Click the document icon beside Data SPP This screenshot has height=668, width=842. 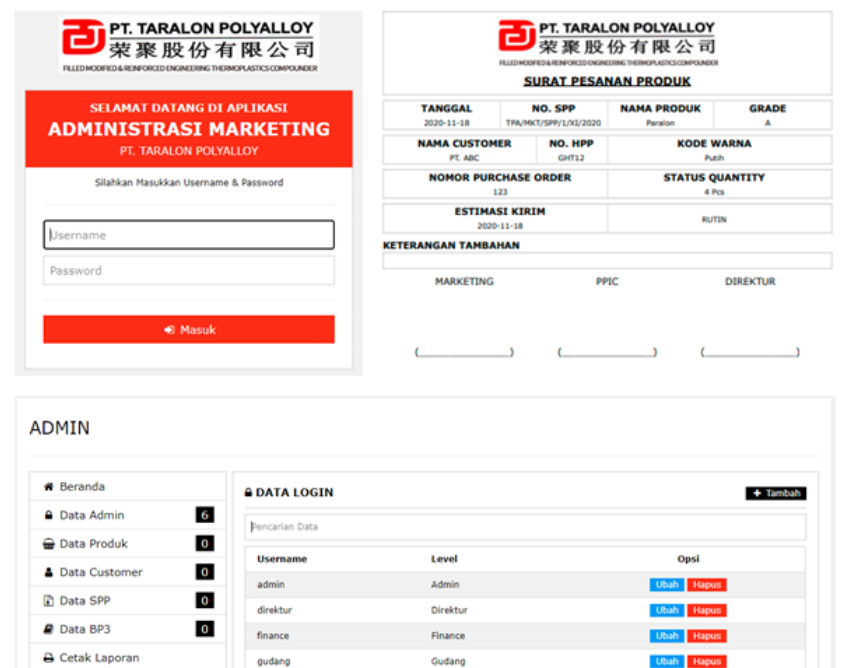point(48,600)
